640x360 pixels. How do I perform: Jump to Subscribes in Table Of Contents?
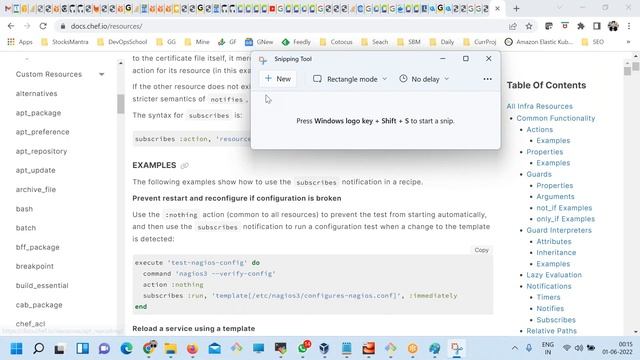[x=556, y=320]
